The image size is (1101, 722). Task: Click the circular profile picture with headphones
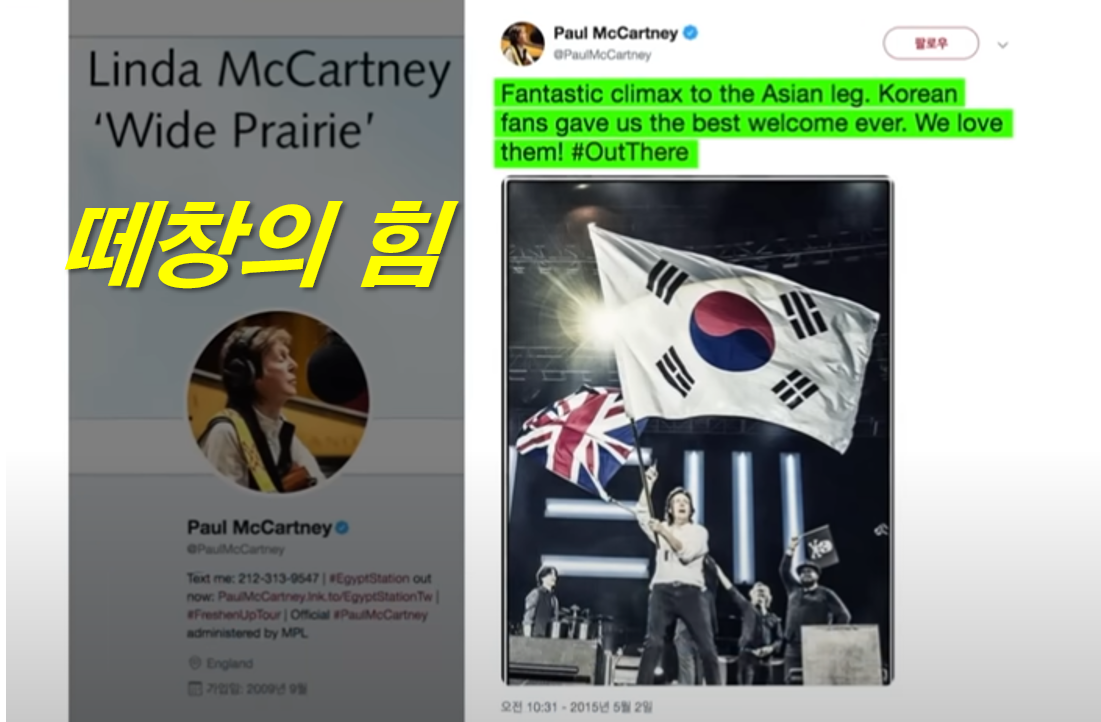tap(278, 401)
